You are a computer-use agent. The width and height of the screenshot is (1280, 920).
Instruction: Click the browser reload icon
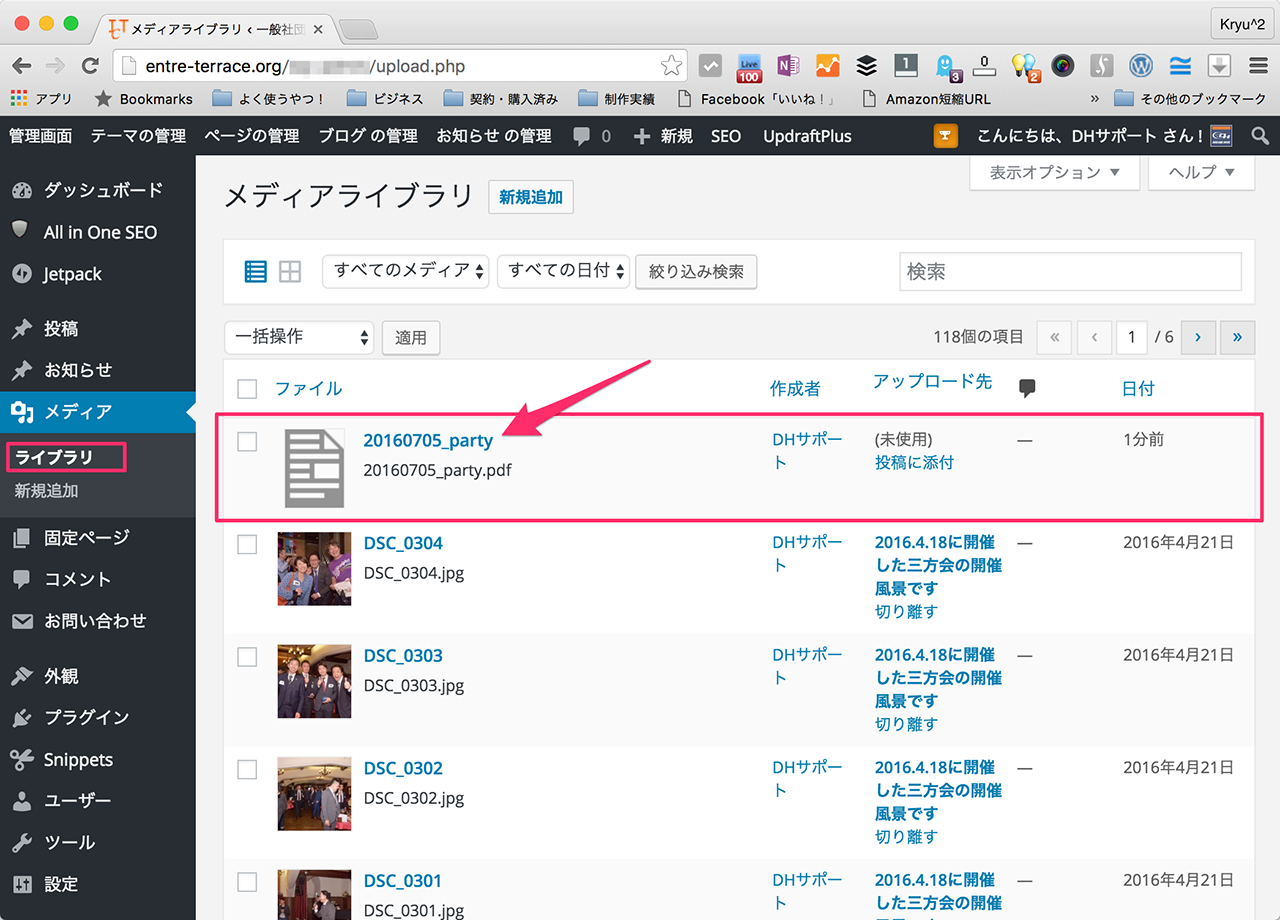(x=90, y=66)
